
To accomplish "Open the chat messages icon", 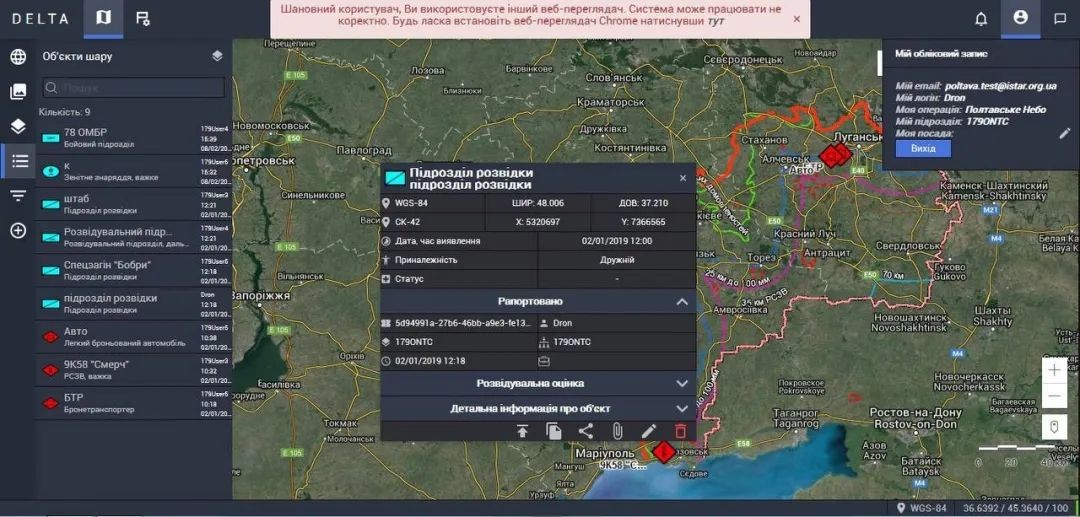I will [x=1060, y=19].
